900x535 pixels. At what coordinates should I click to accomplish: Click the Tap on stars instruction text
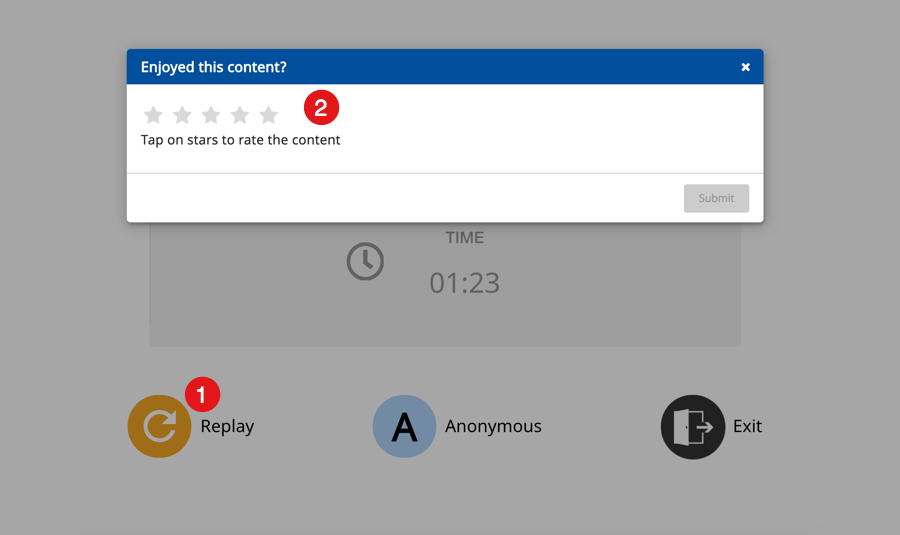(240, 140)
